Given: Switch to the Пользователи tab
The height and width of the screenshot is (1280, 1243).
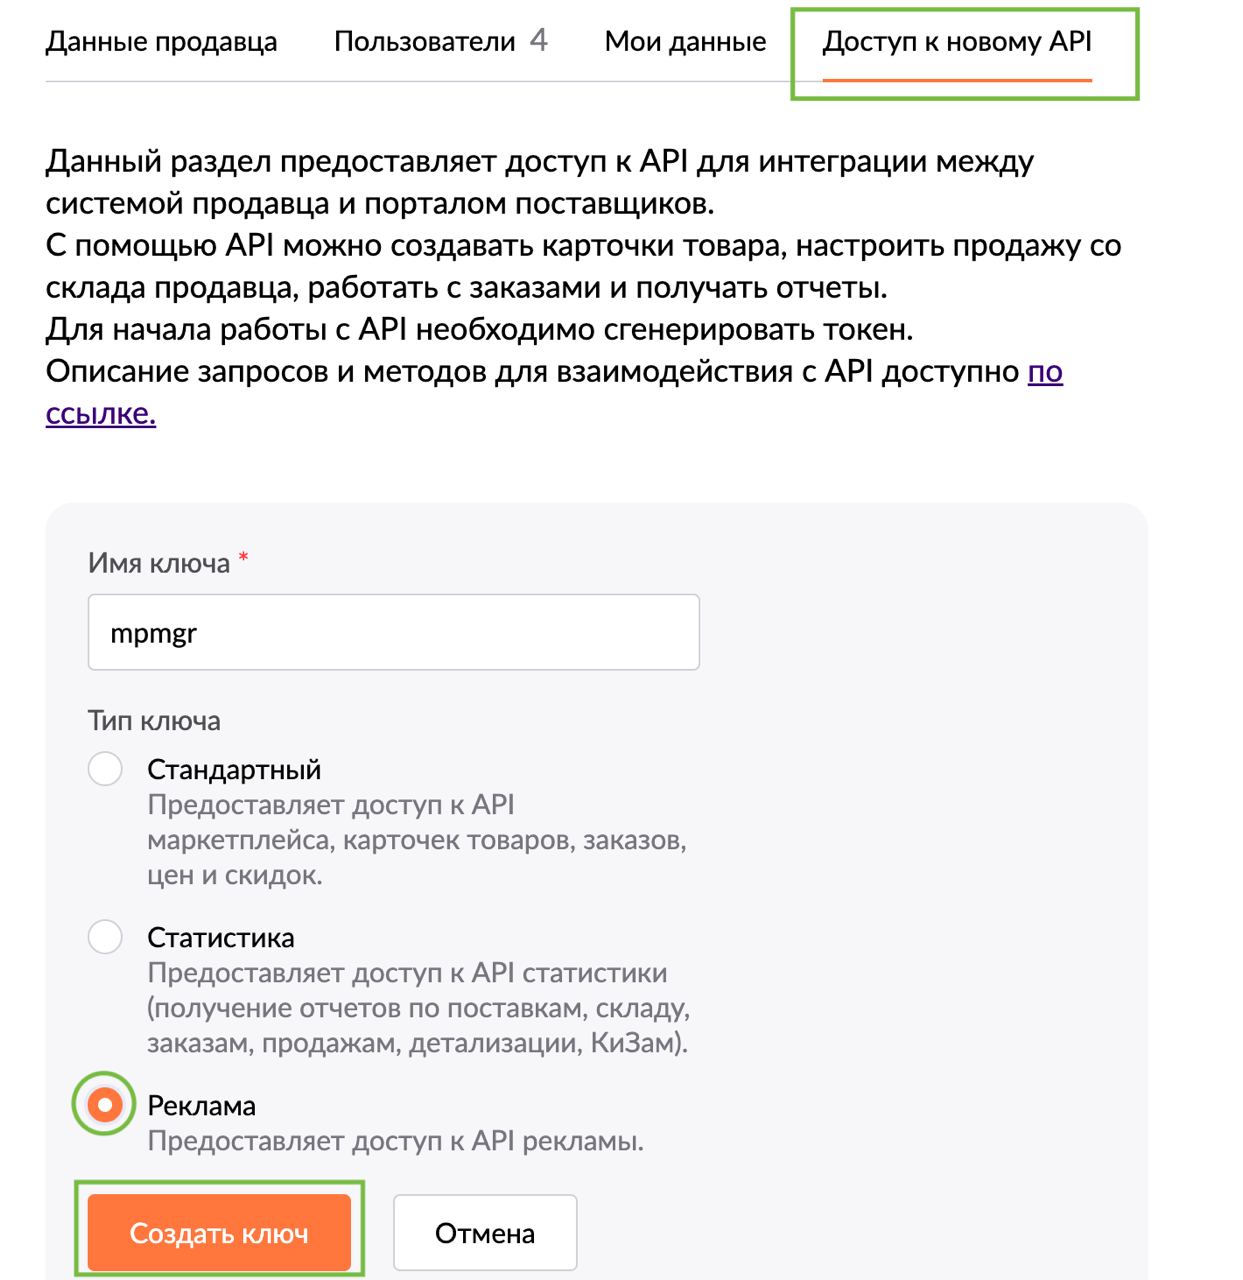Looking at the screenshot, I should [424, 42].
